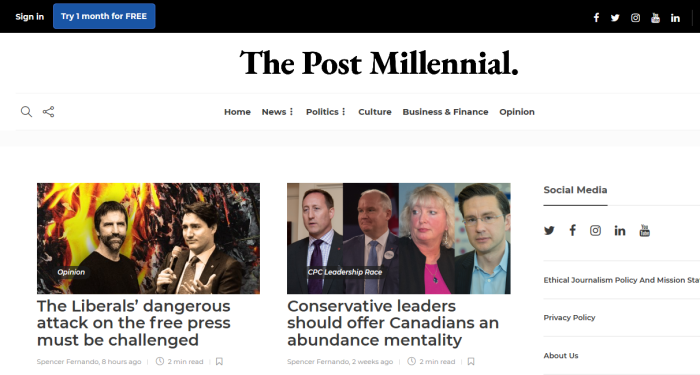Go to the Culture section
The height and width of the screenshot is (375, 700).
[375, 112]
